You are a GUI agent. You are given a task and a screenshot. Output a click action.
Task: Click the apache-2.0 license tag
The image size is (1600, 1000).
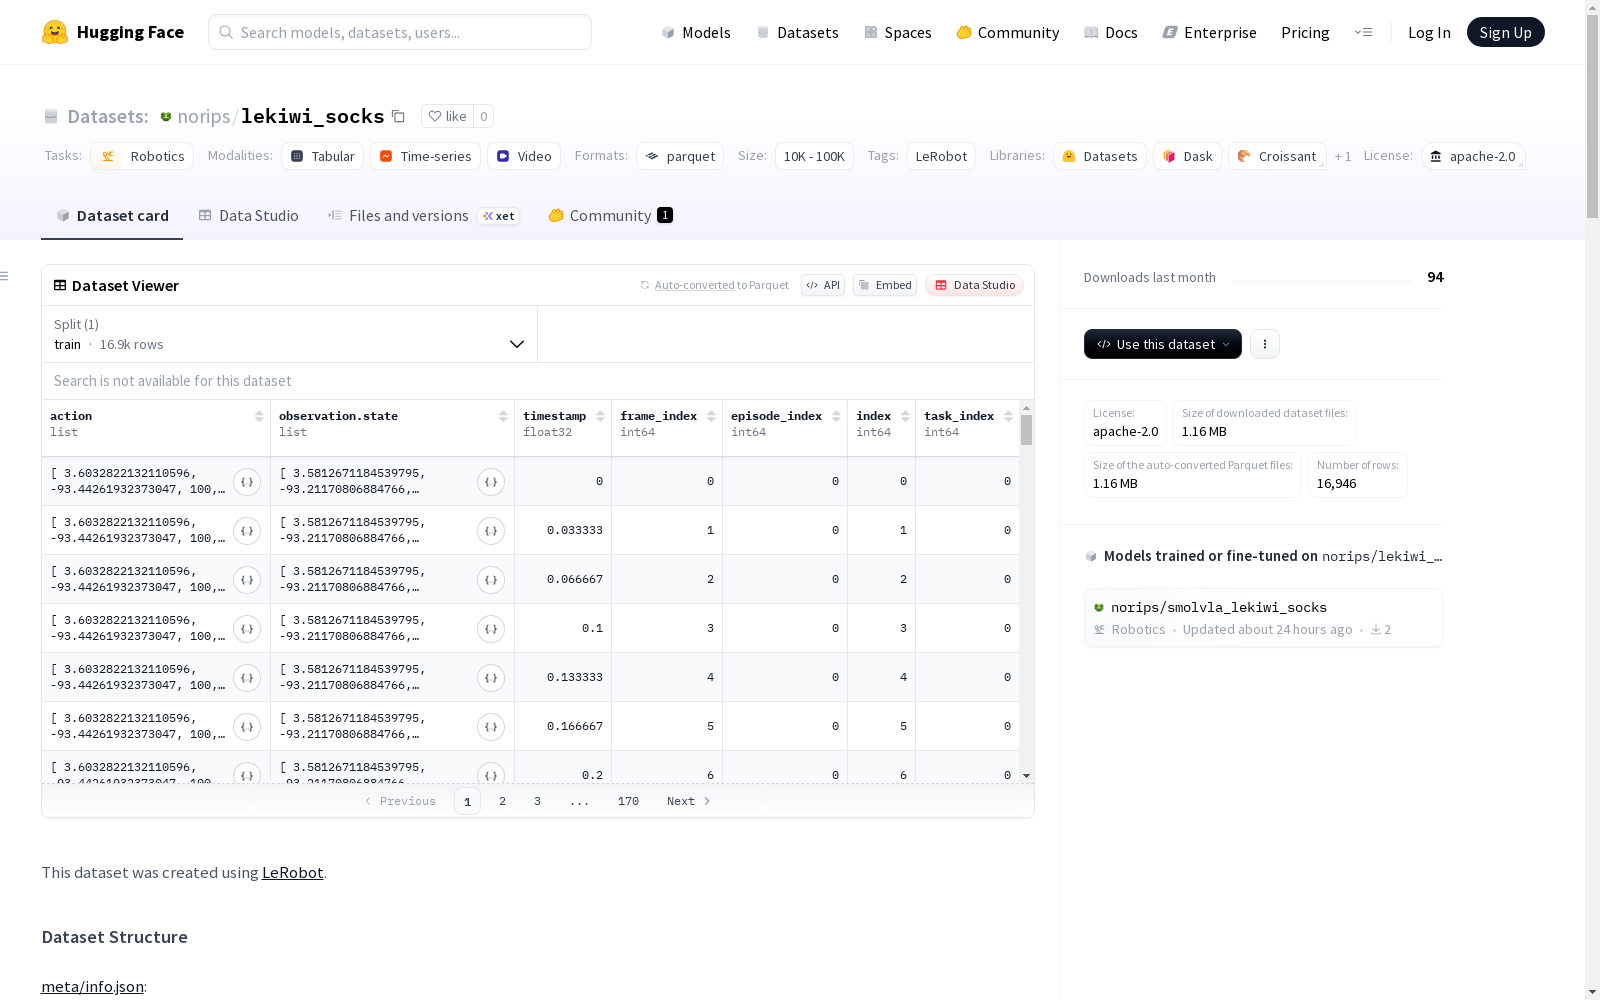(1473, 156)
